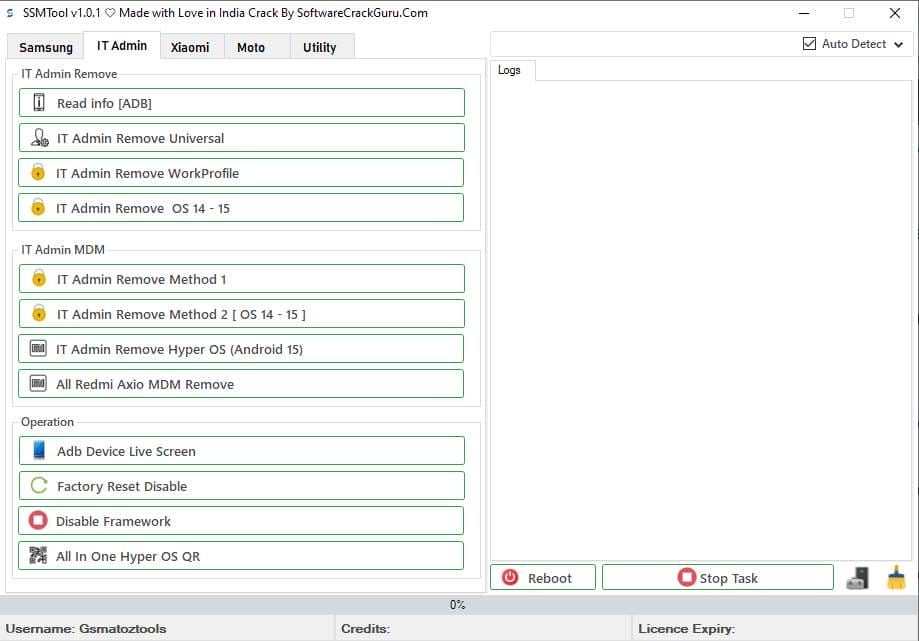Click the key icon on IT Admin Remove Universal

[38, 137]
